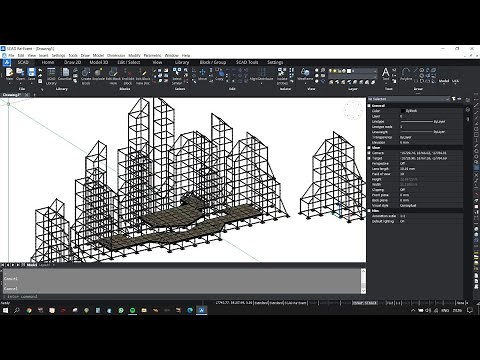
Task: Add a new document tab with plus
Action: 34,95
